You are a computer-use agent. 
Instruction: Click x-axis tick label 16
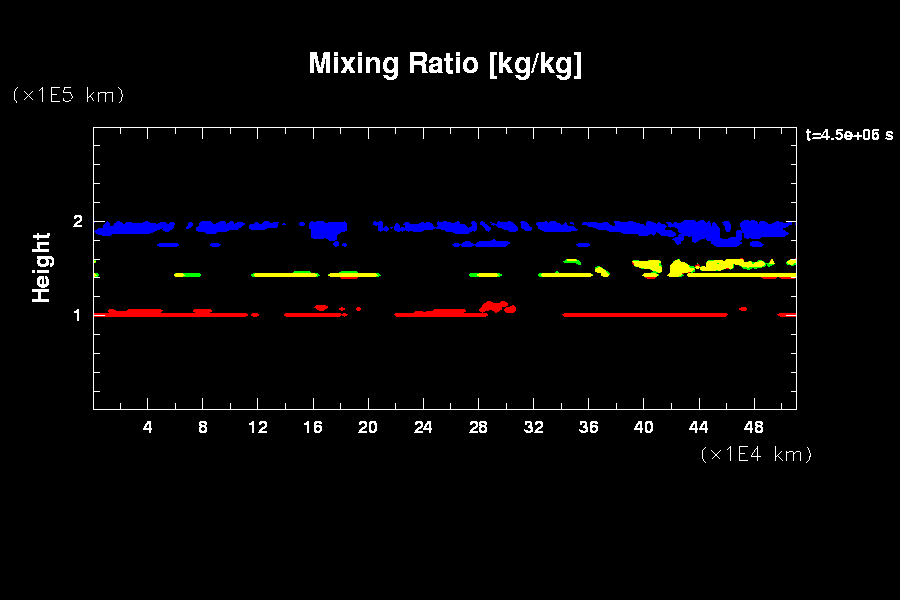coord(313,428)
